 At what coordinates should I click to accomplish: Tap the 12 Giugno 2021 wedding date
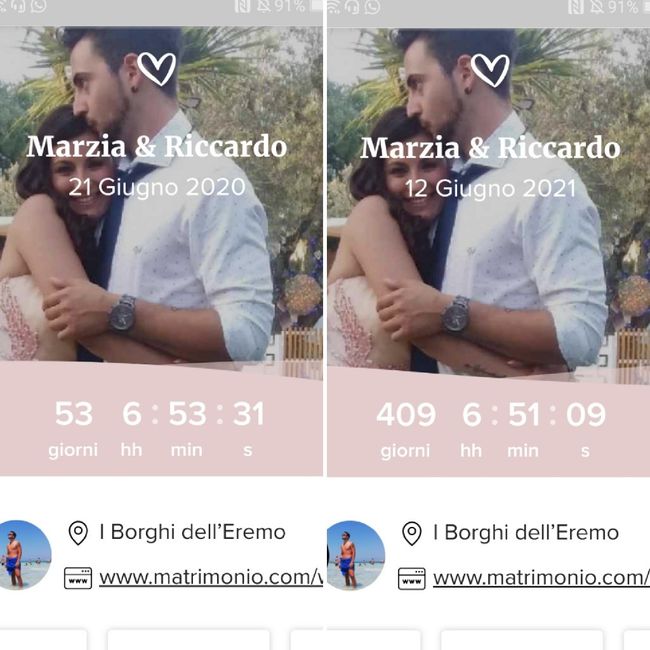[x=491, y=189]
